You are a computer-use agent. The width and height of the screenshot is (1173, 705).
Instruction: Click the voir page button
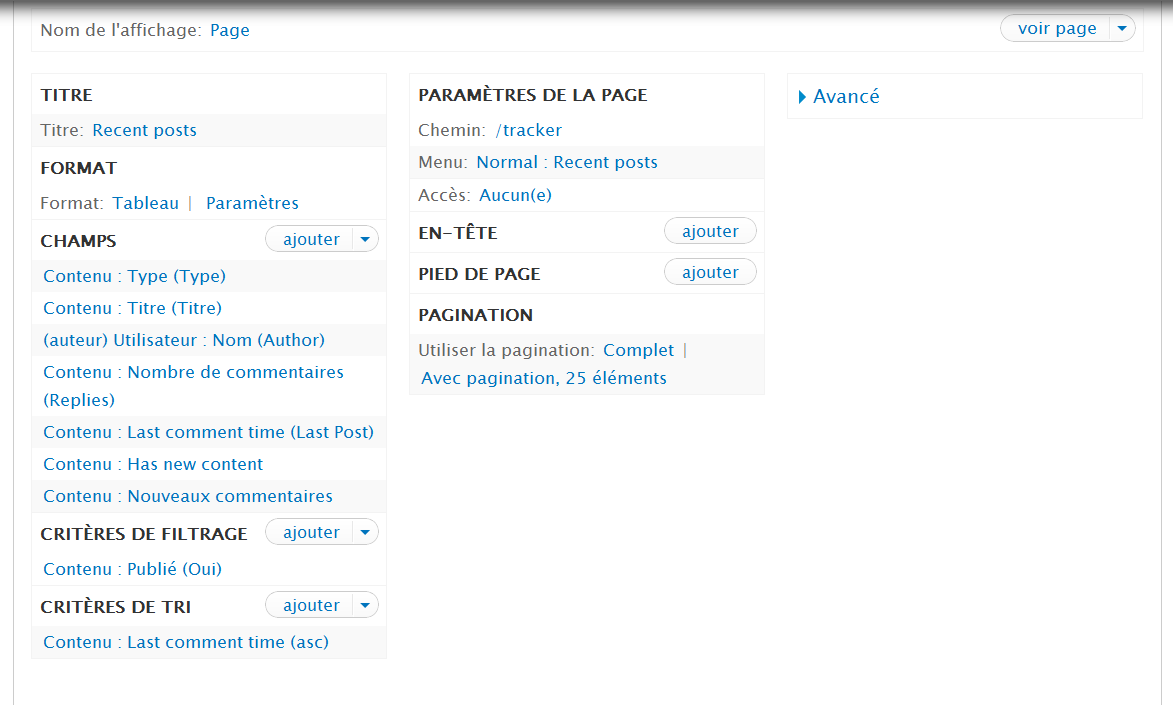click(1056, 29)
